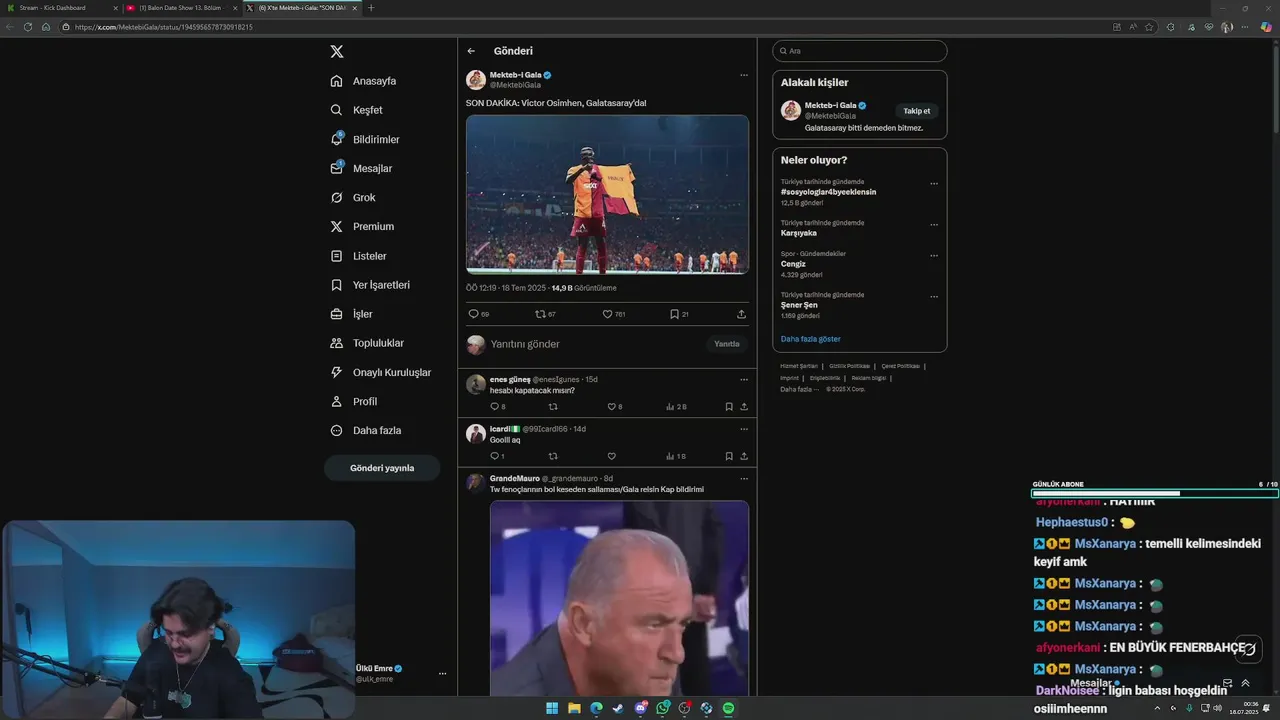Repost the Mekteb-i Gala post (67)
This screenshot has width=1280, height=720.
coord(540,314)
